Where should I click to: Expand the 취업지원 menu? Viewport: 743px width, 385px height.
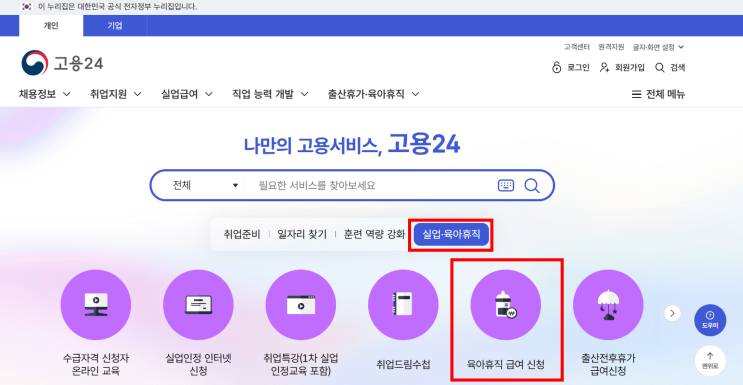[116, 94]
